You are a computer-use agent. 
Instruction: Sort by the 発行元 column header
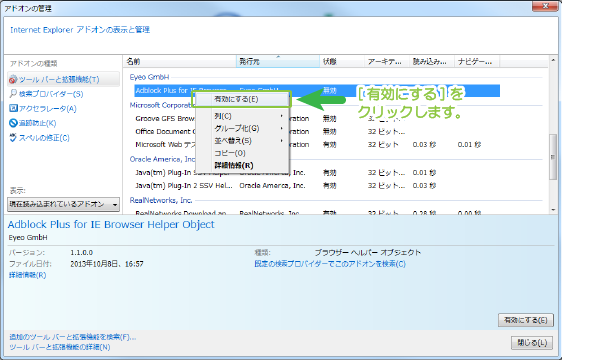[x=278, y=62]
